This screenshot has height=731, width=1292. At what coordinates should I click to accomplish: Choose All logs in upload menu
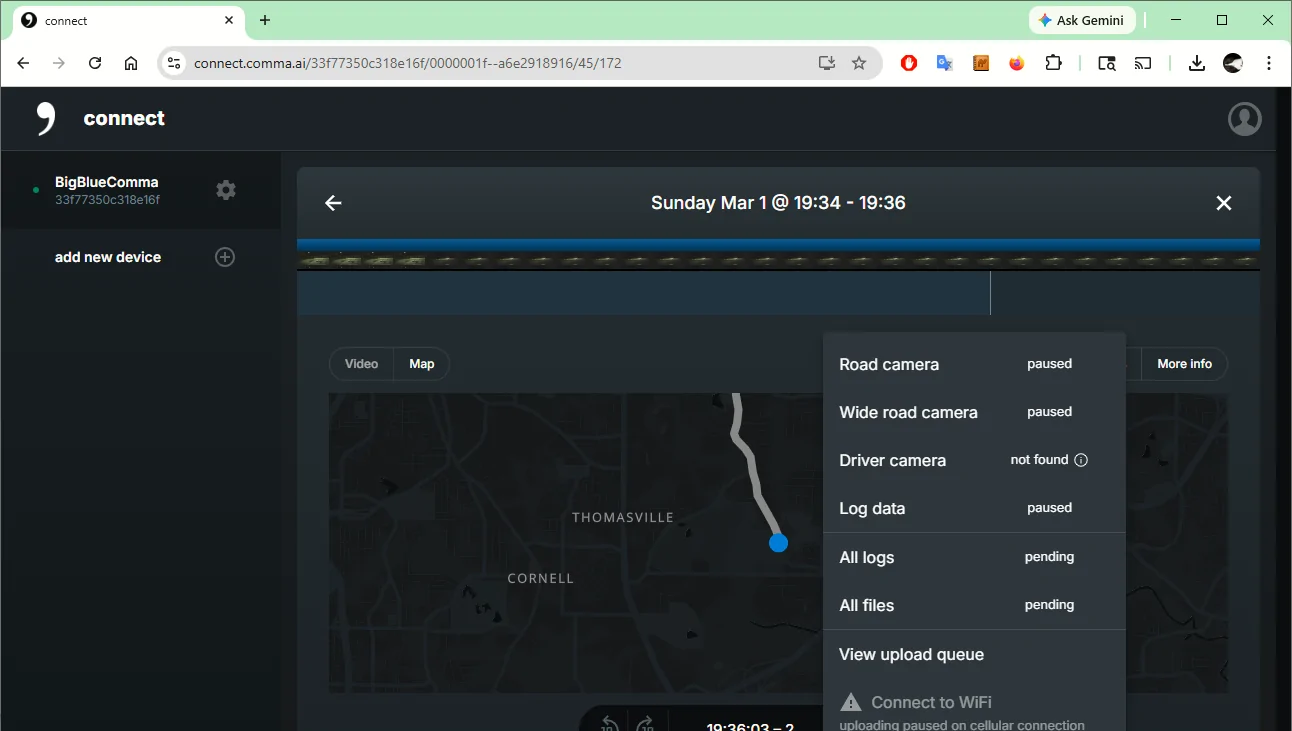point(867,558)
